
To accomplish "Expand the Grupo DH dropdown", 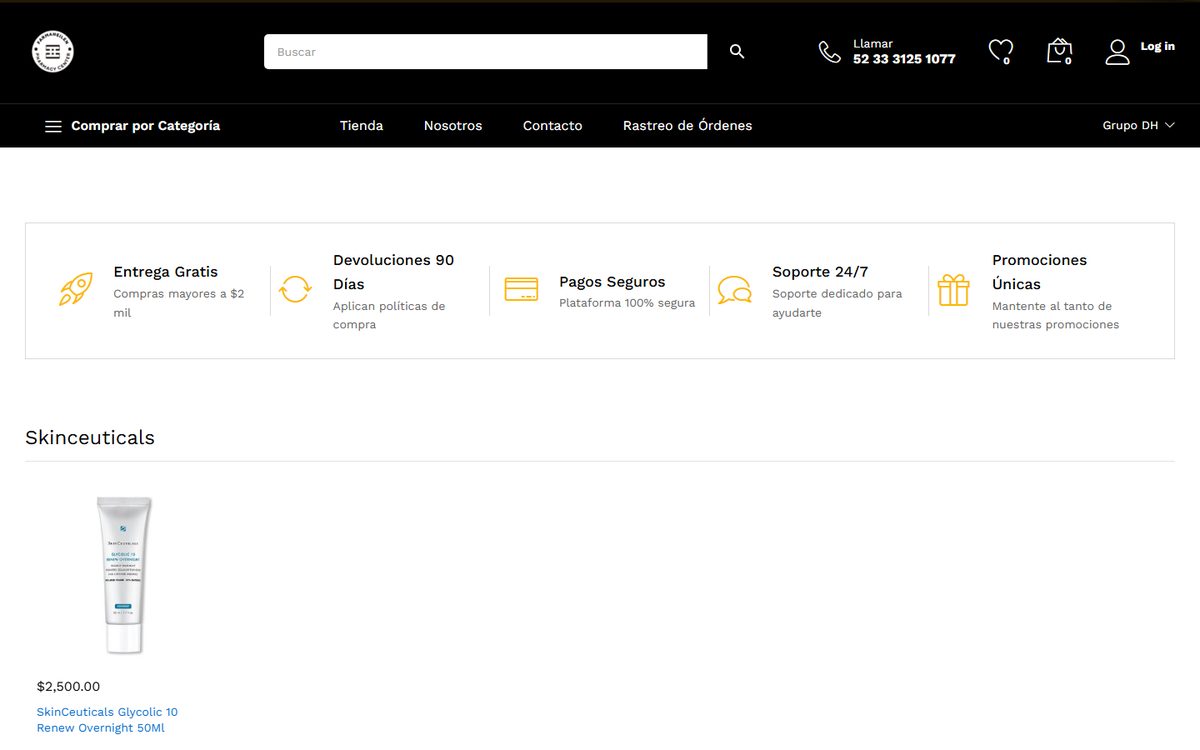I will (x=1138, y=126).
